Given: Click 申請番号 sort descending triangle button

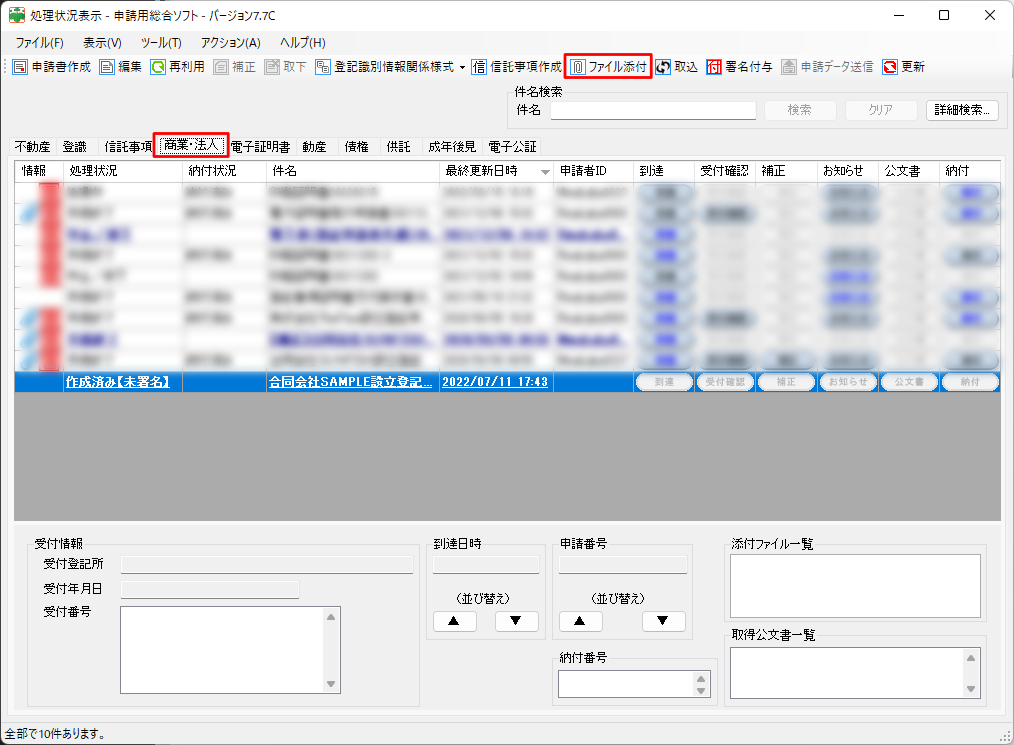Looking at the screenshot, I should (663, 621).
